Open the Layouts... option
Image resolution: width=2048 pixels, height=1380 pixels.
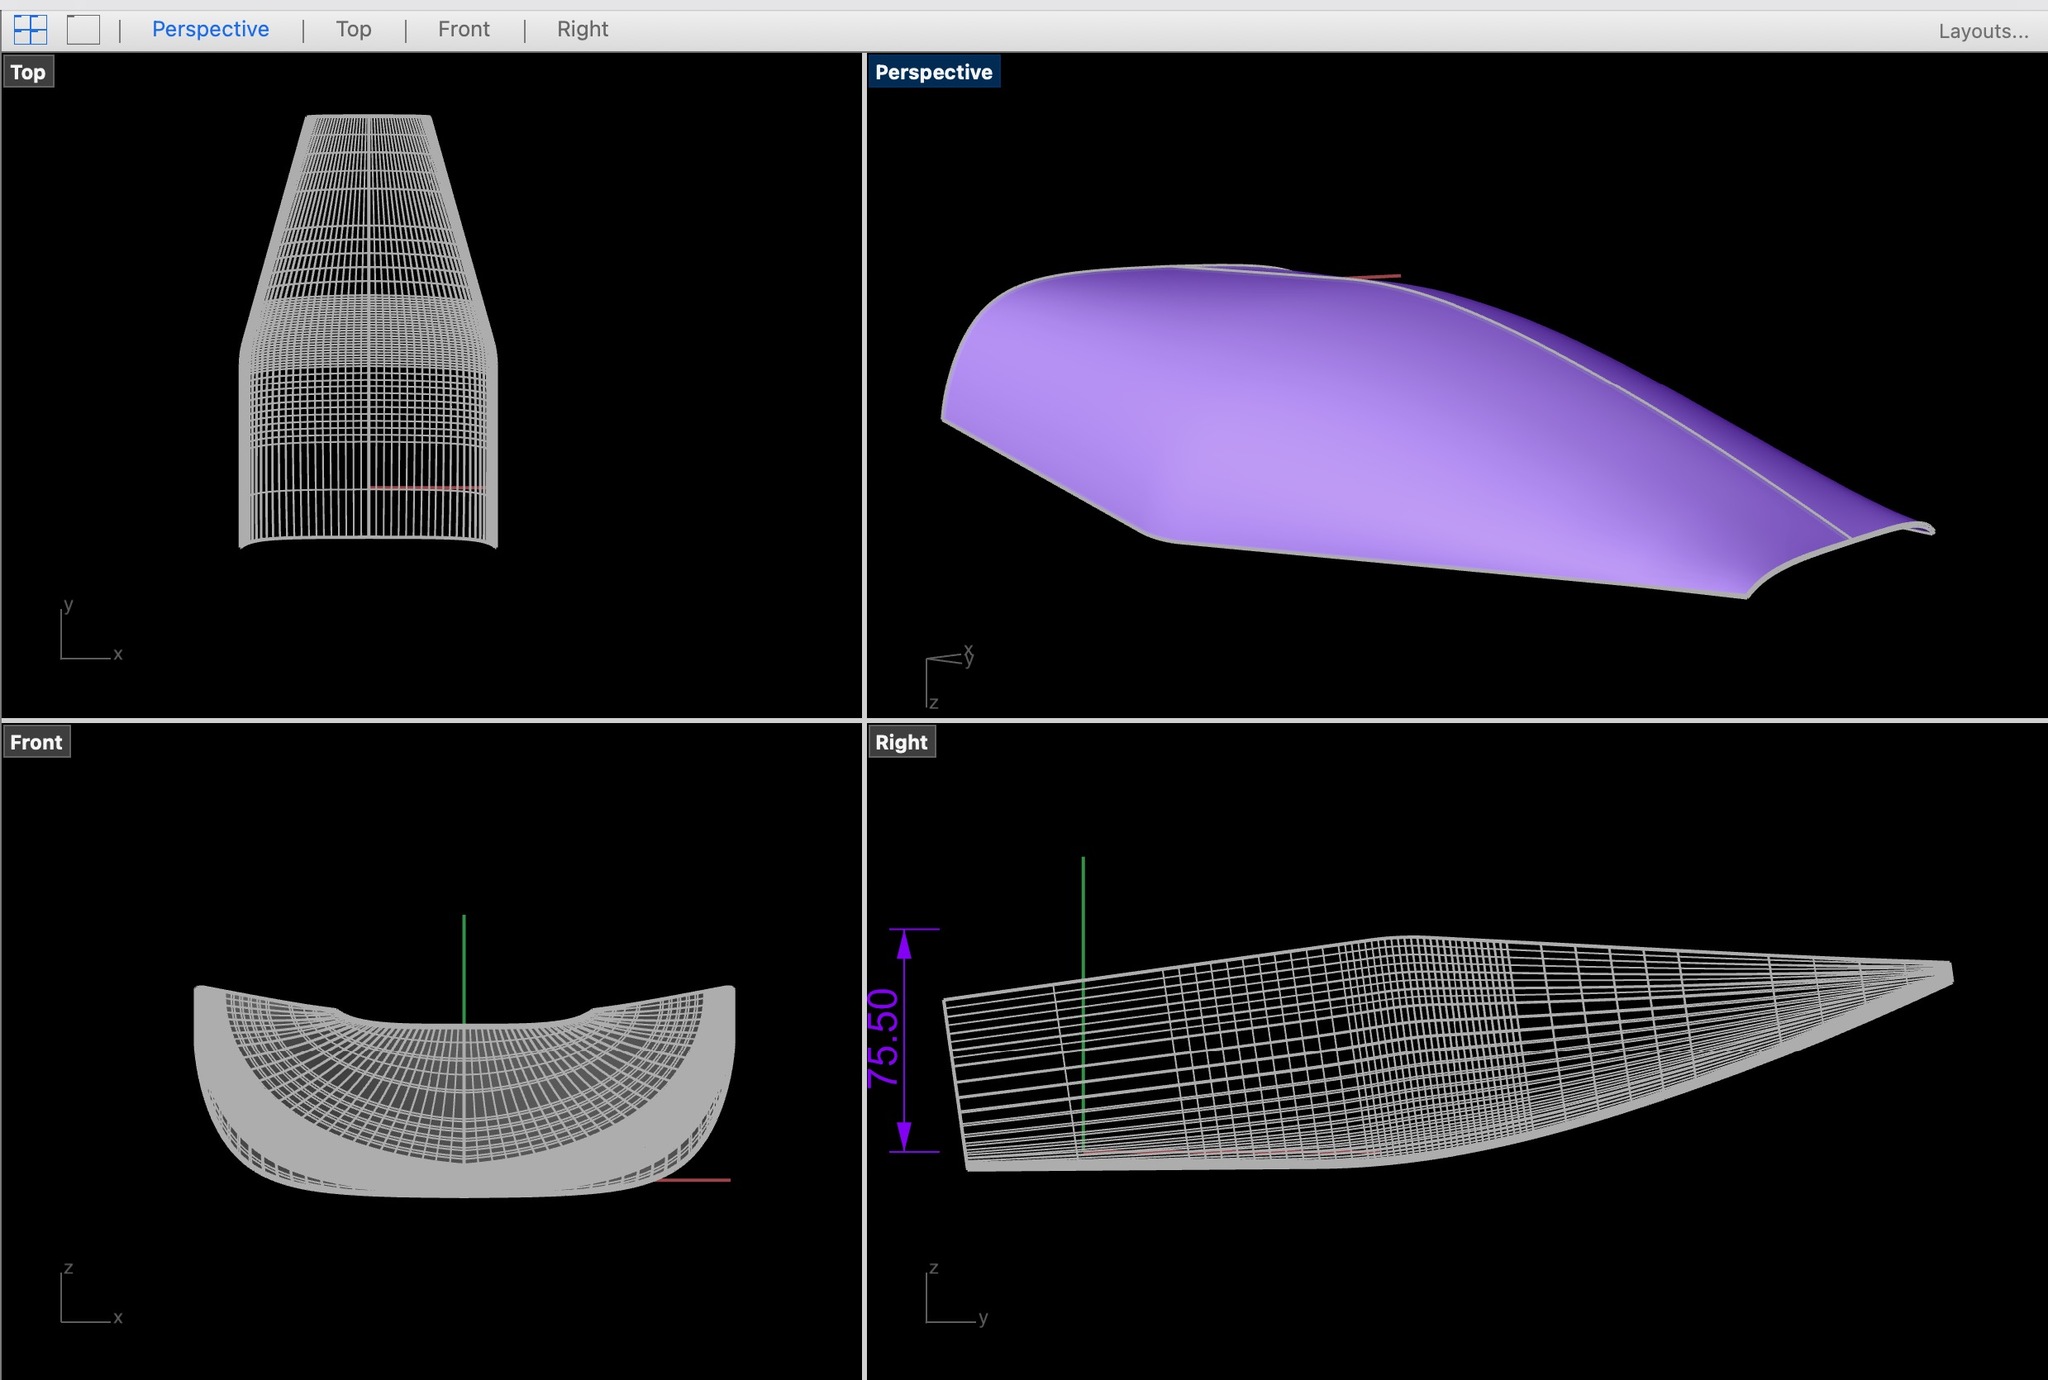[x=1983, y=31]
